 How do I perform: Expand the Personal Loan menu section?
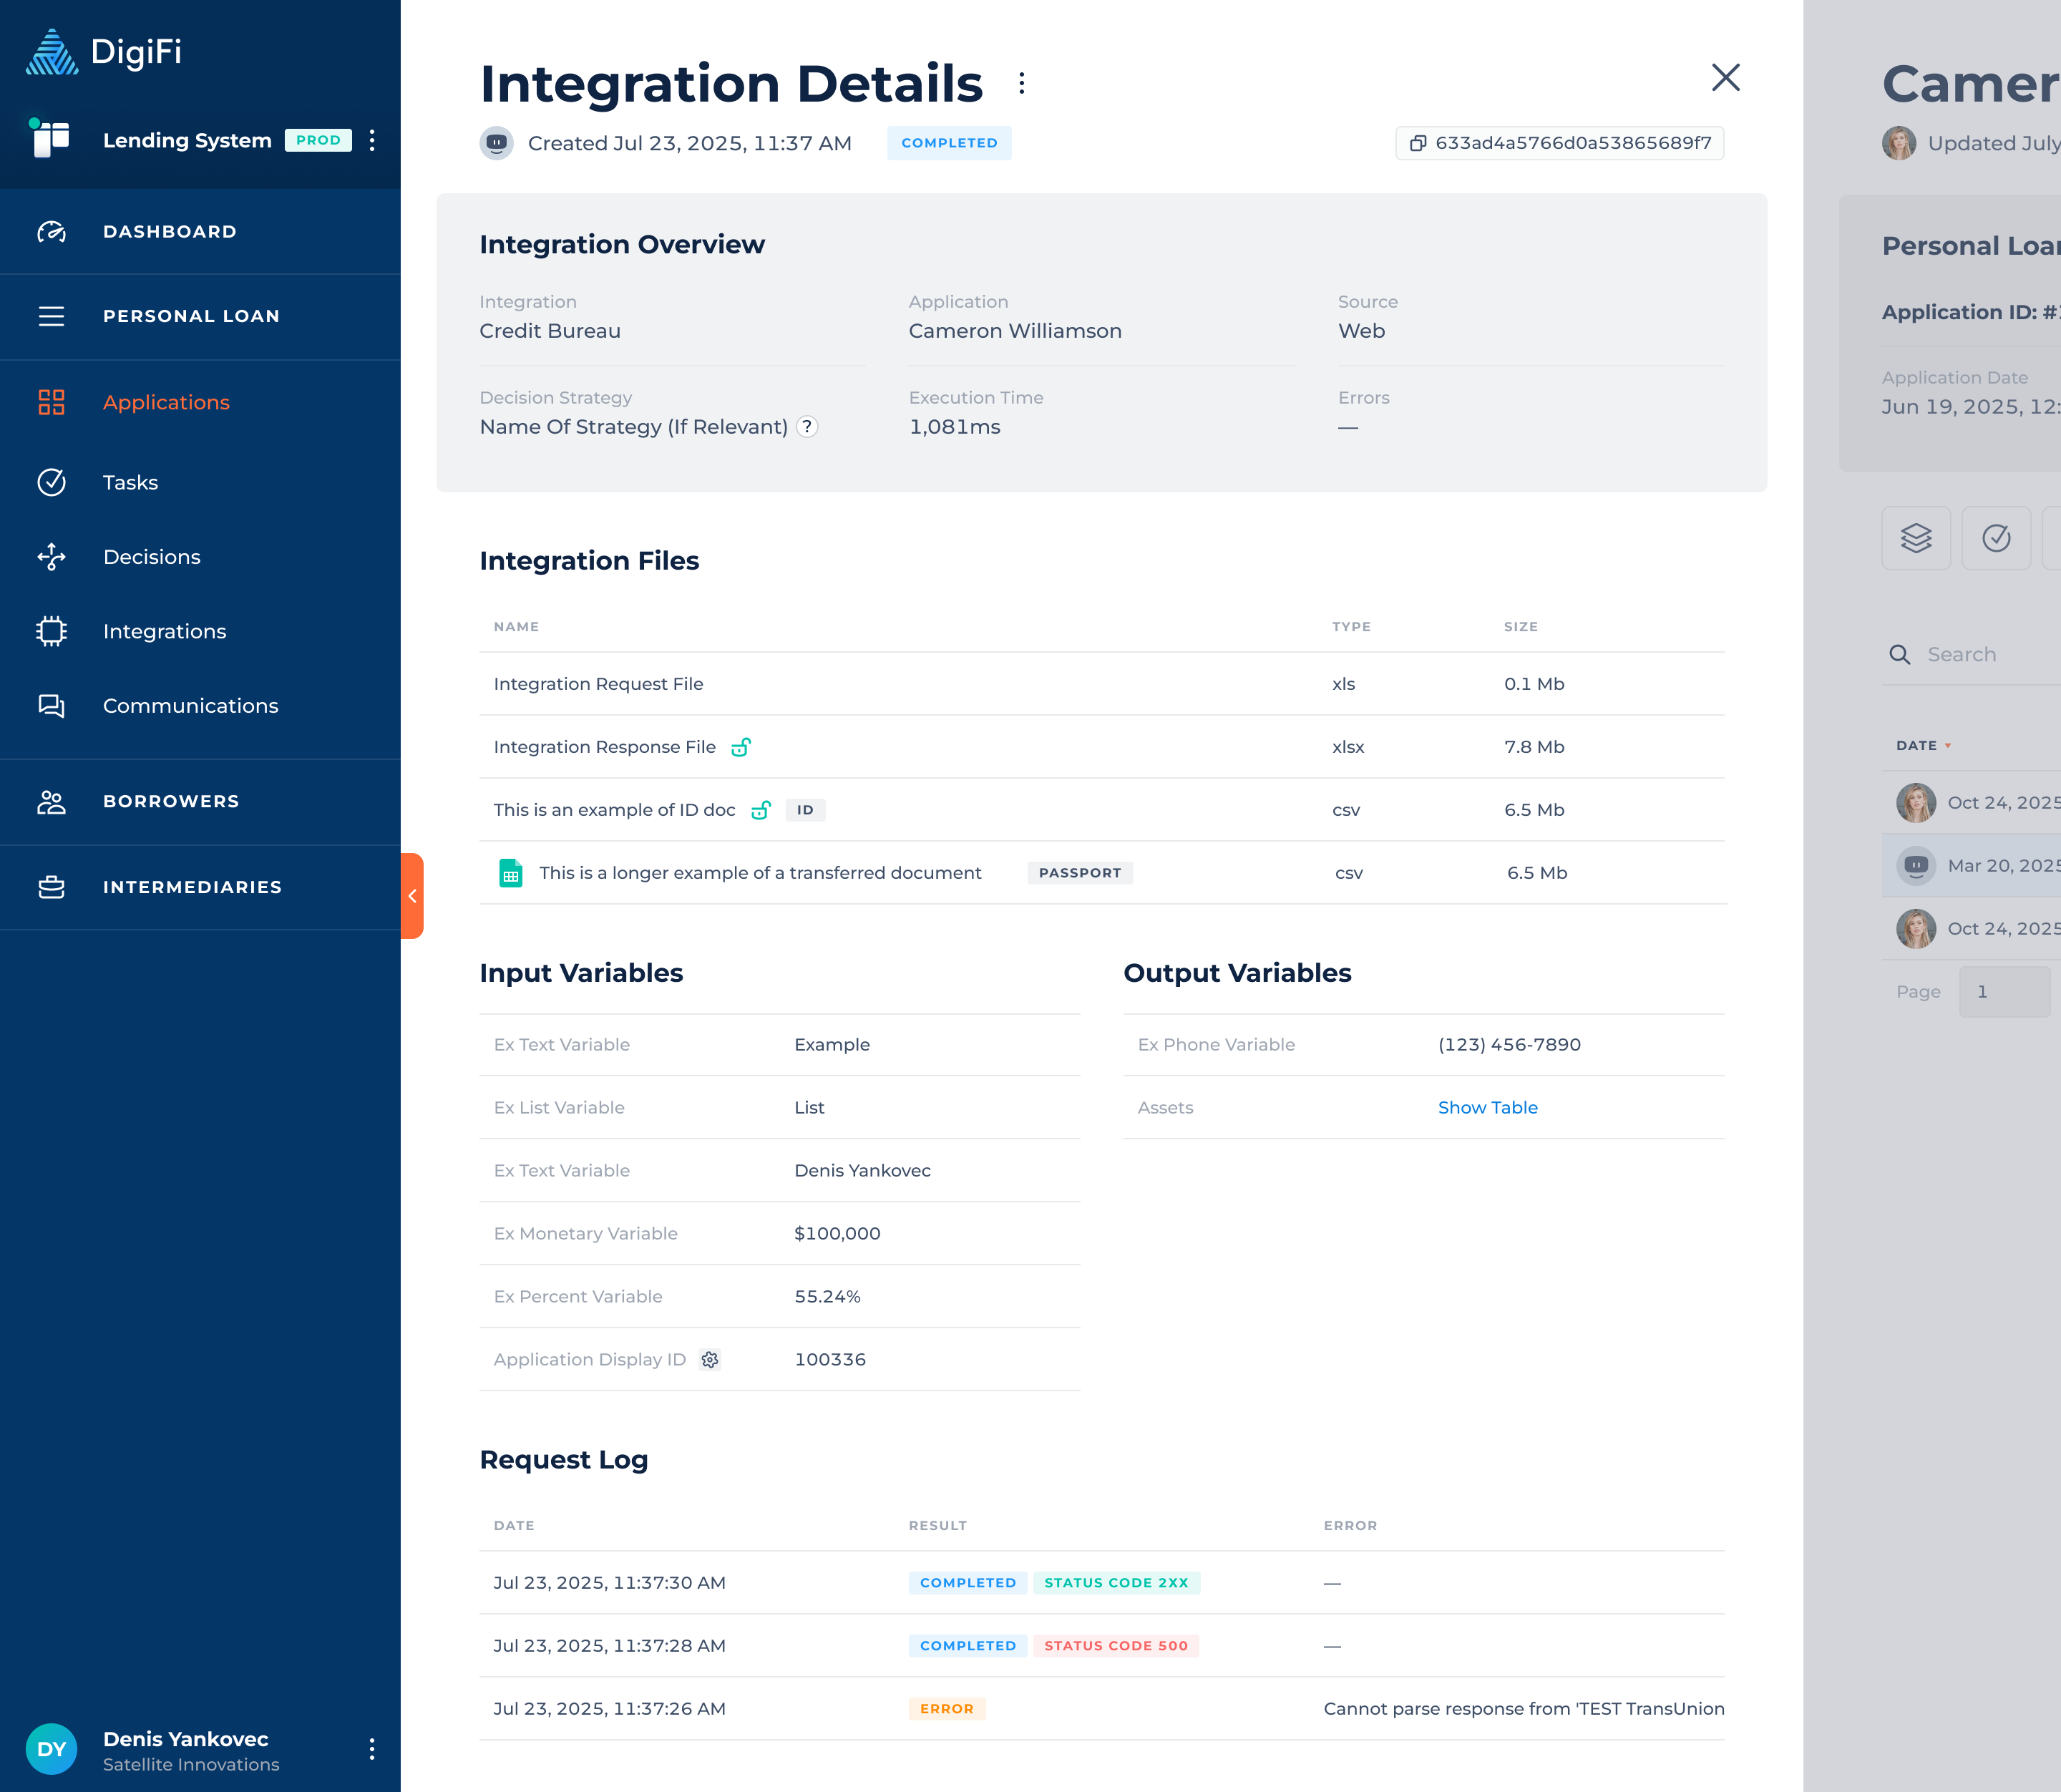pos(190,316)
